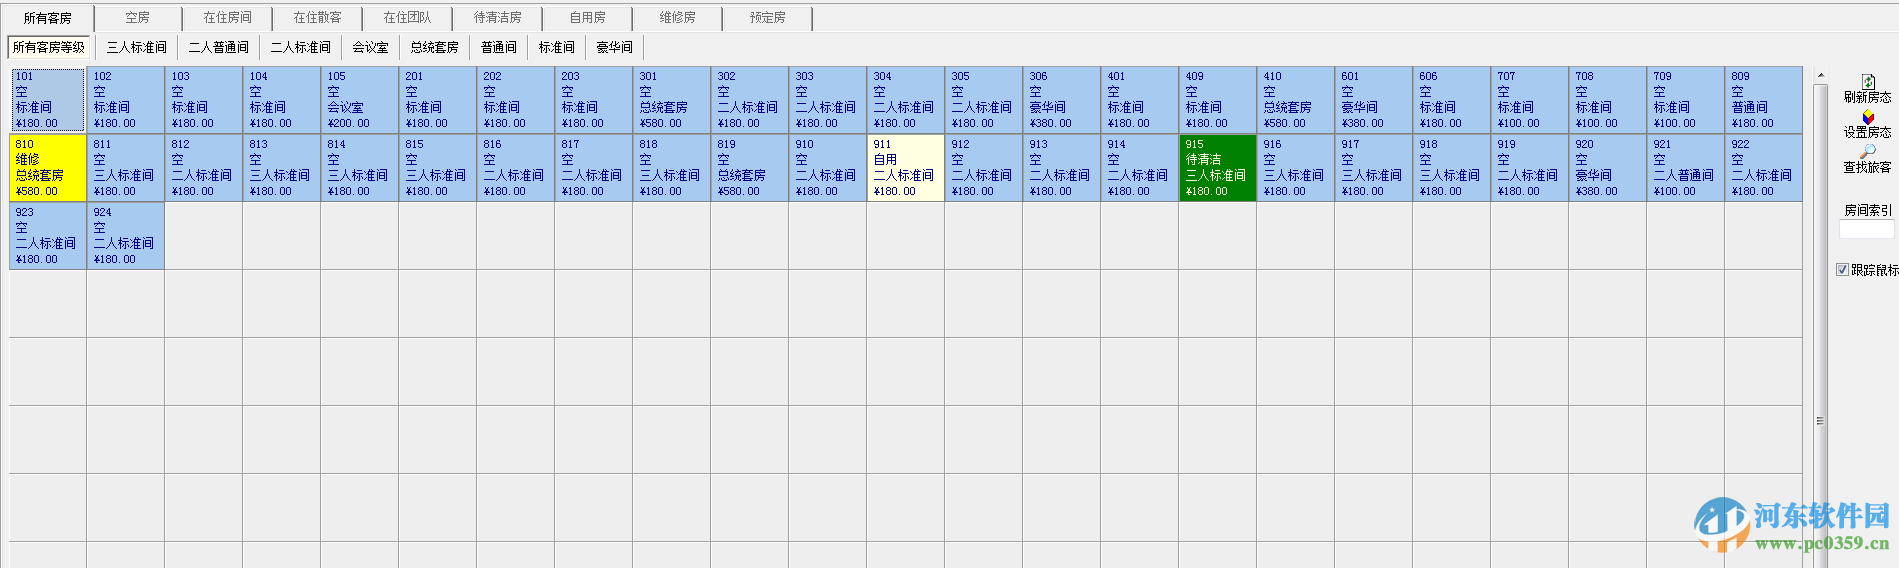Viewport: 1899px width, 568px height.
Task: Select room 924 cell
Action: click(x=126, y=236)
